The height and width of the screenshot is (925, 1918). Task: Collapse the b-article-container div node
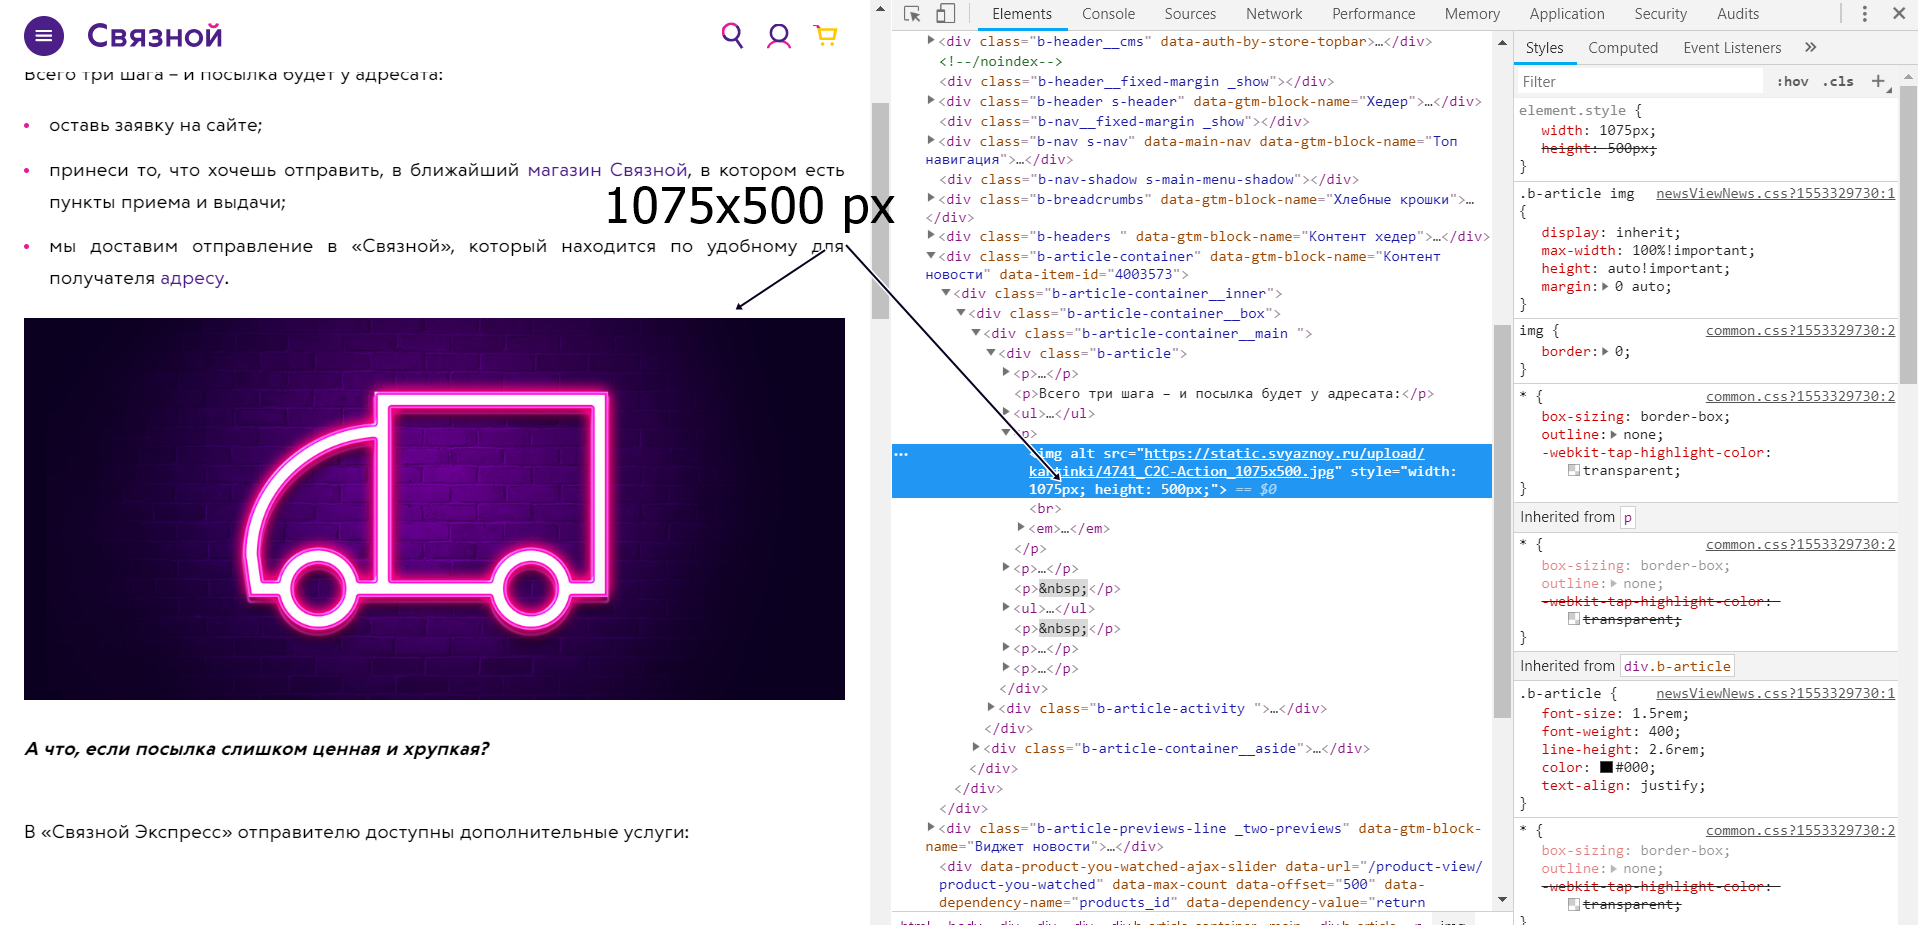point(931,256)
